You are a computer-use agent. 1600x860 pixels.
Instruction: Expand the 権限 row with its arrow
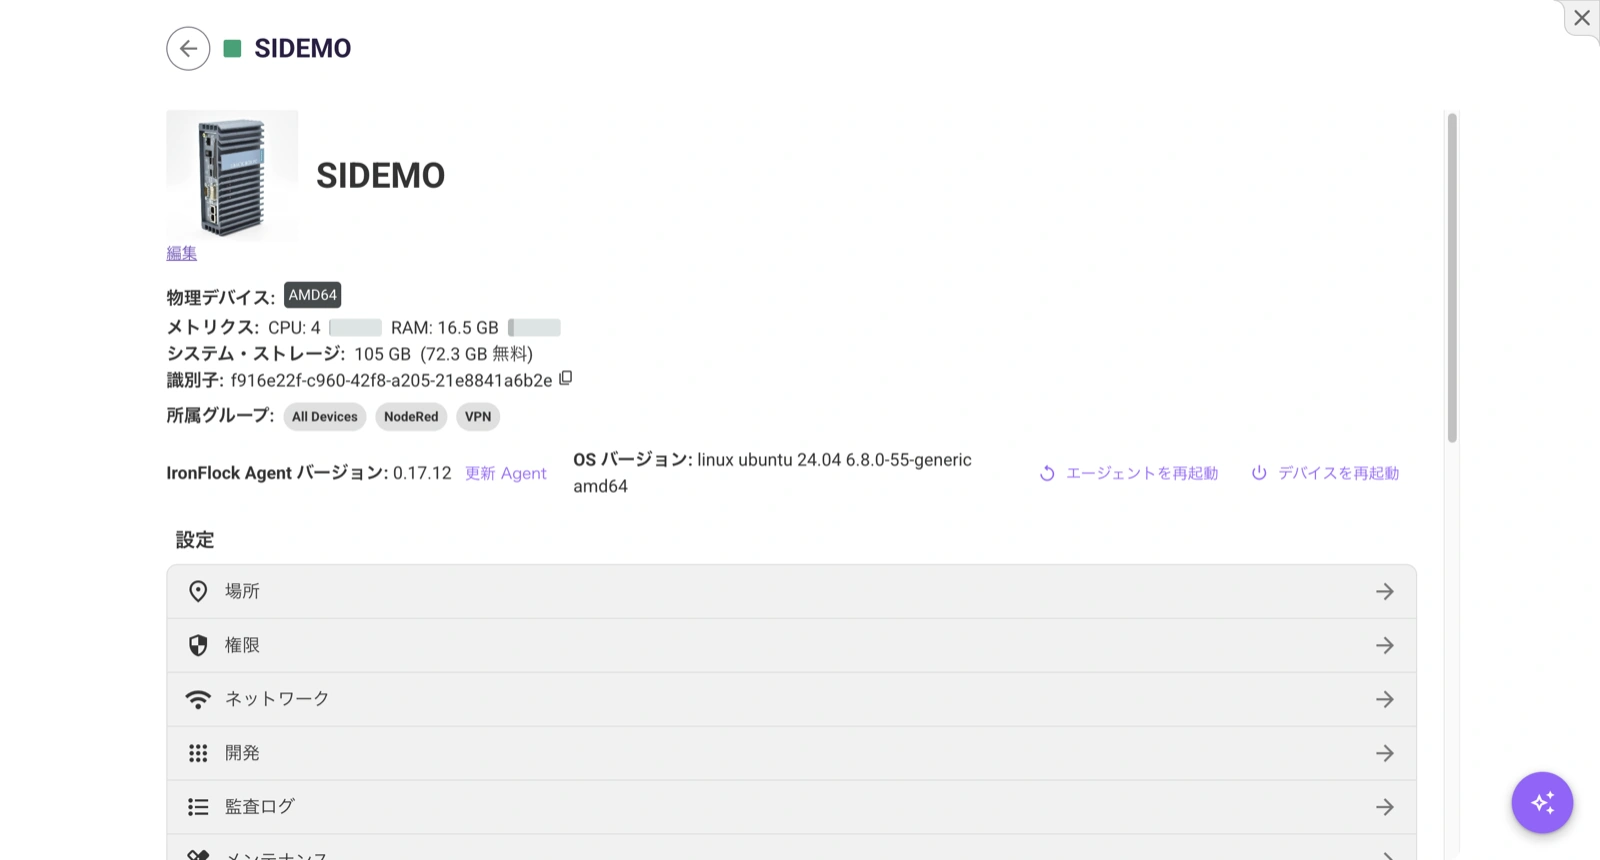click(x=1384, y=645)
